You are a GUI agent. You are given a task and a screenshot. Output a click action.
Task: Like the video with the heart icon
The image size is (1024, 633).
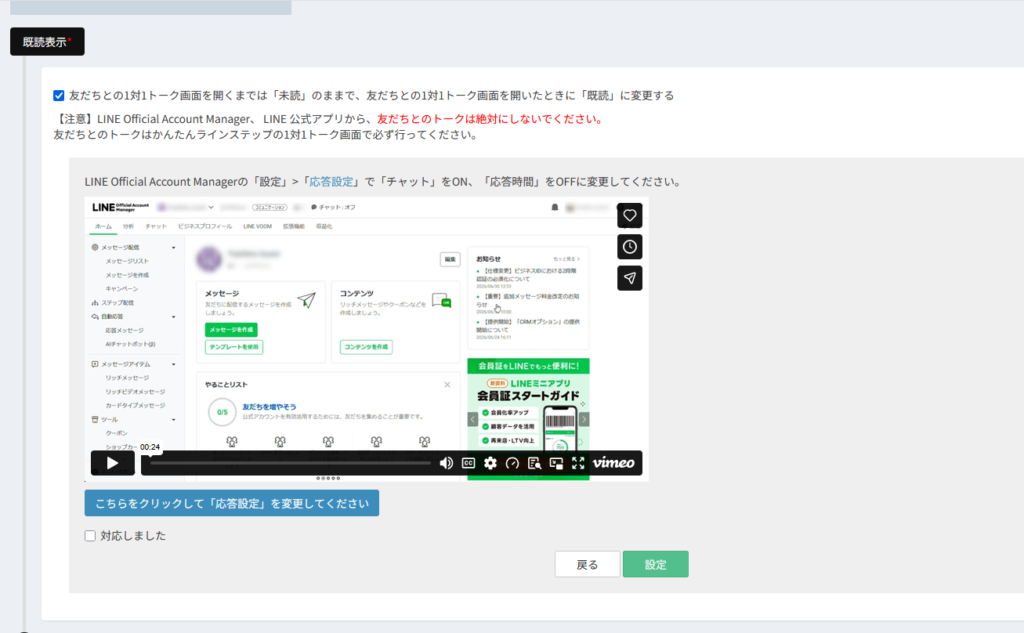[630, 216]
